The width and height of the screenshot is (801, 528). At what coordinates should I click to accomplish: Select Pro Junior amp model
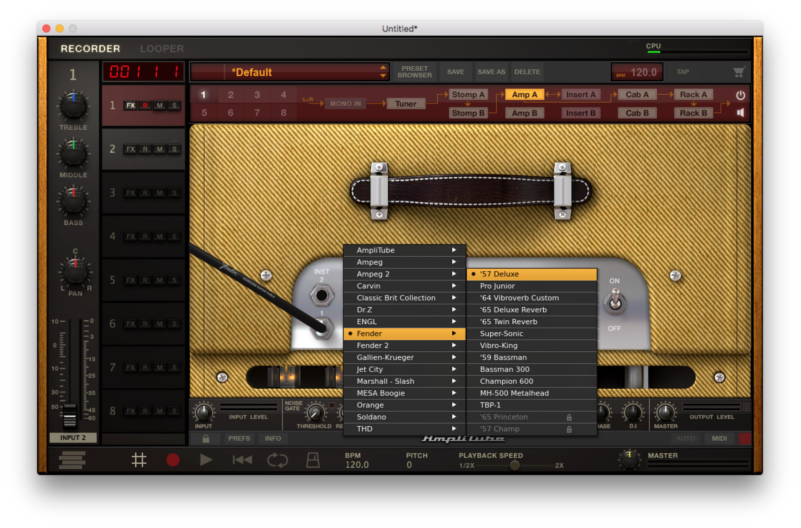point(532,286)
